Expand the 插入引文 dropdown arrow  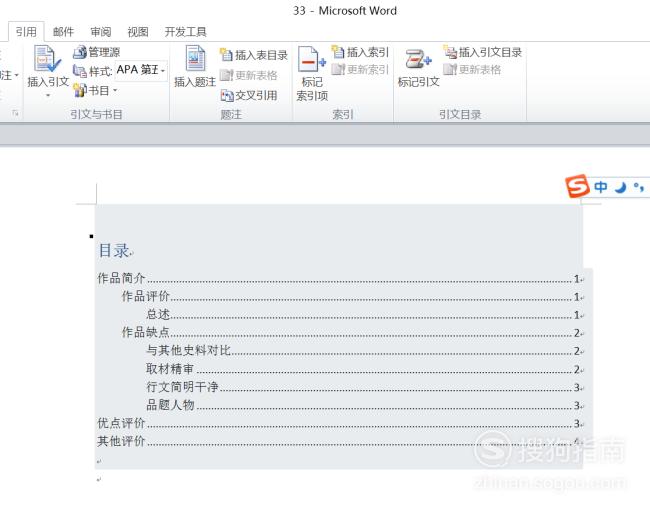(48, 95)
